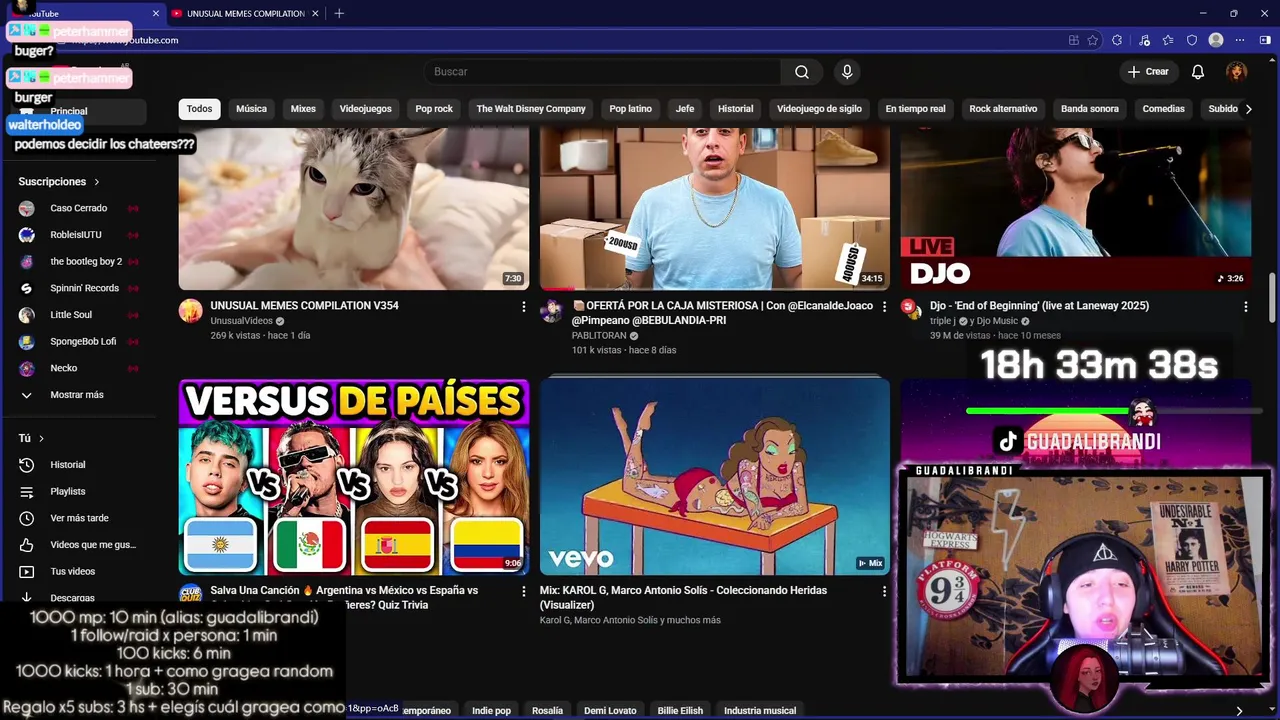Open Historial in the sidebar
Screen dimensions: 1280x720
click(68, 465)
